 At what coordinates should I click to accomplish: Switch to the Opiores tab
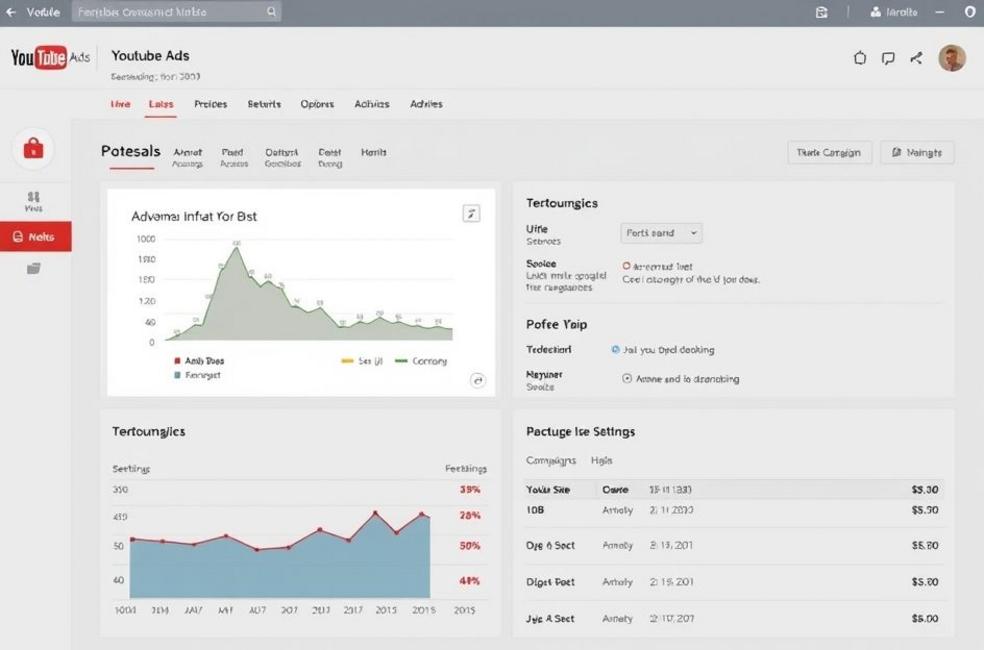click(x=317, y=104)
